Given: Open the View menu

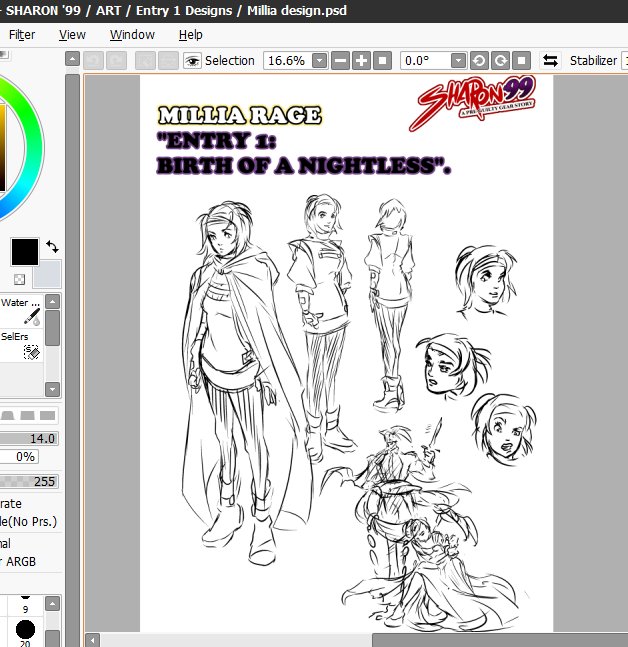Looking at the screenshot, I should click(x=72, y=35).
